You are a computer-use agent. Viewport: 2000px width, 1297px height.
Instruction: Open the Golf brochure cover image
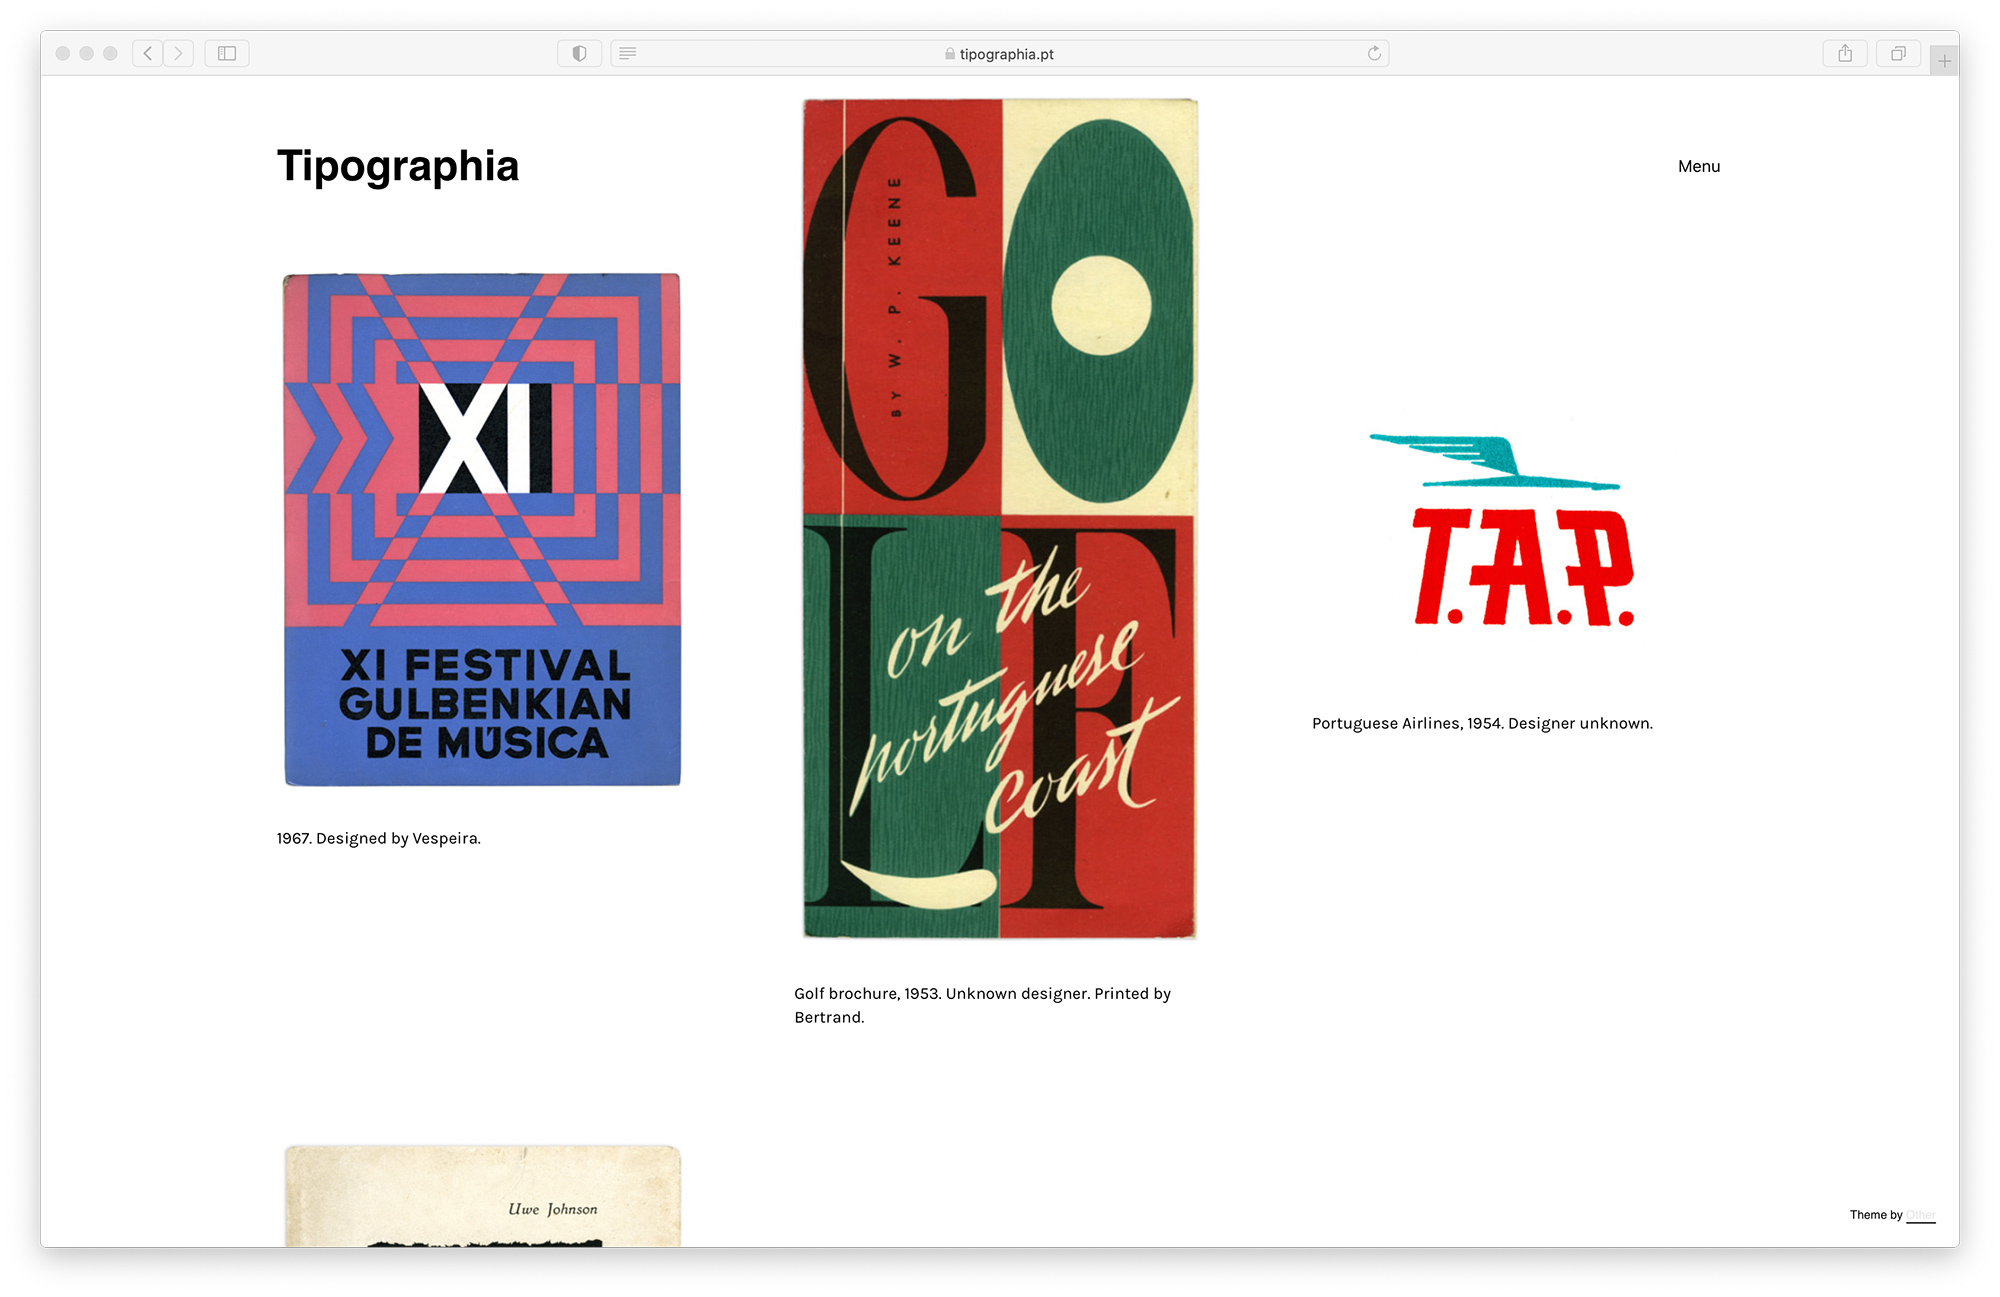tap(1000, 518)
